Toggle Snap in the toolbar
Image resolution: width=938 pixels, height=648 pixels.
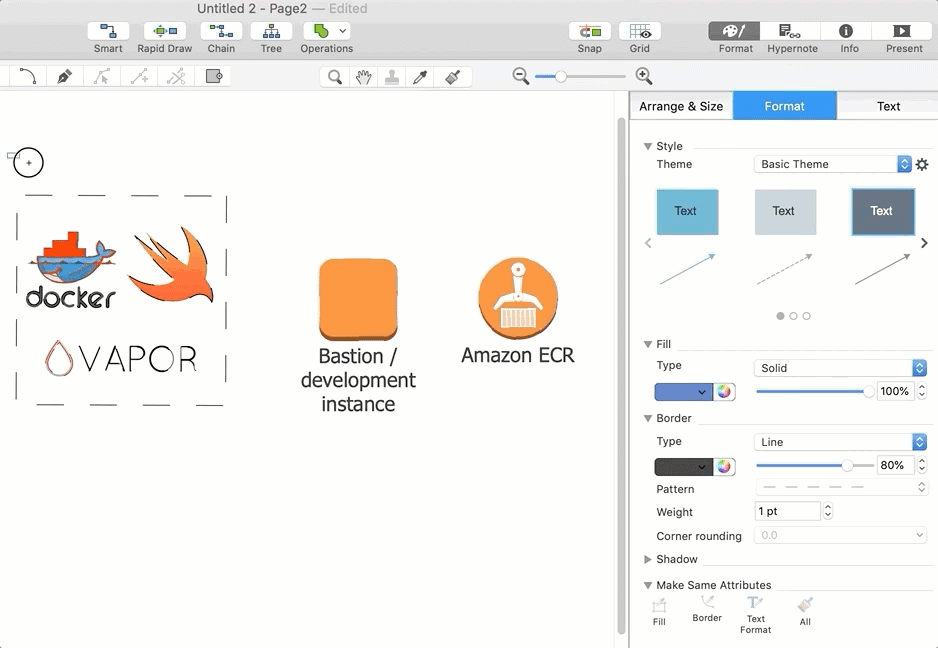point(589,31)
